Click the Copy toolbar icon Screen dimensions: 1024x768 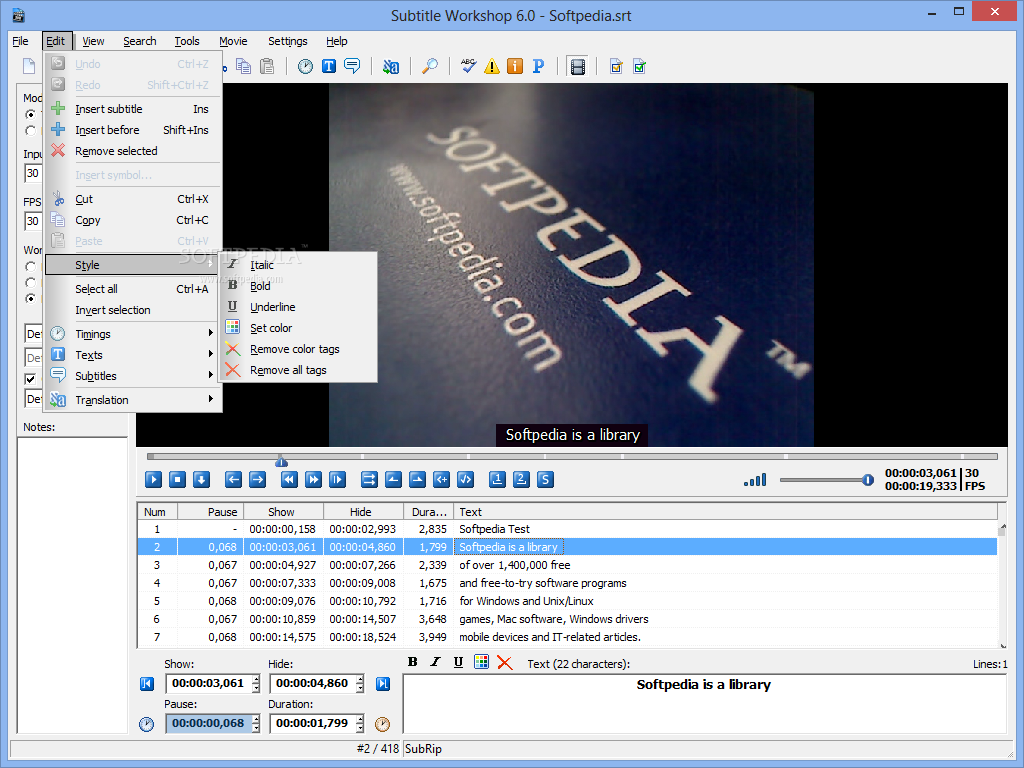click(x=244, y=66)
